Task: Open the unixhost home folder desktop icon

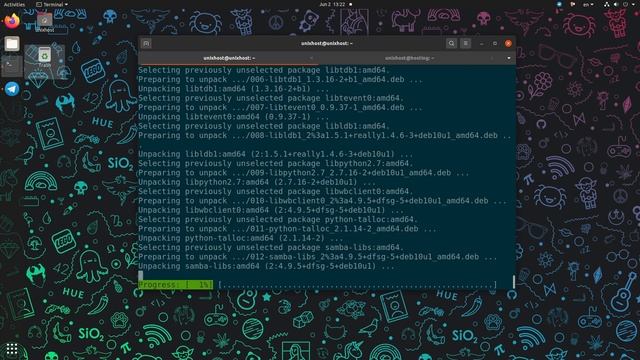Action: point(44,22)
